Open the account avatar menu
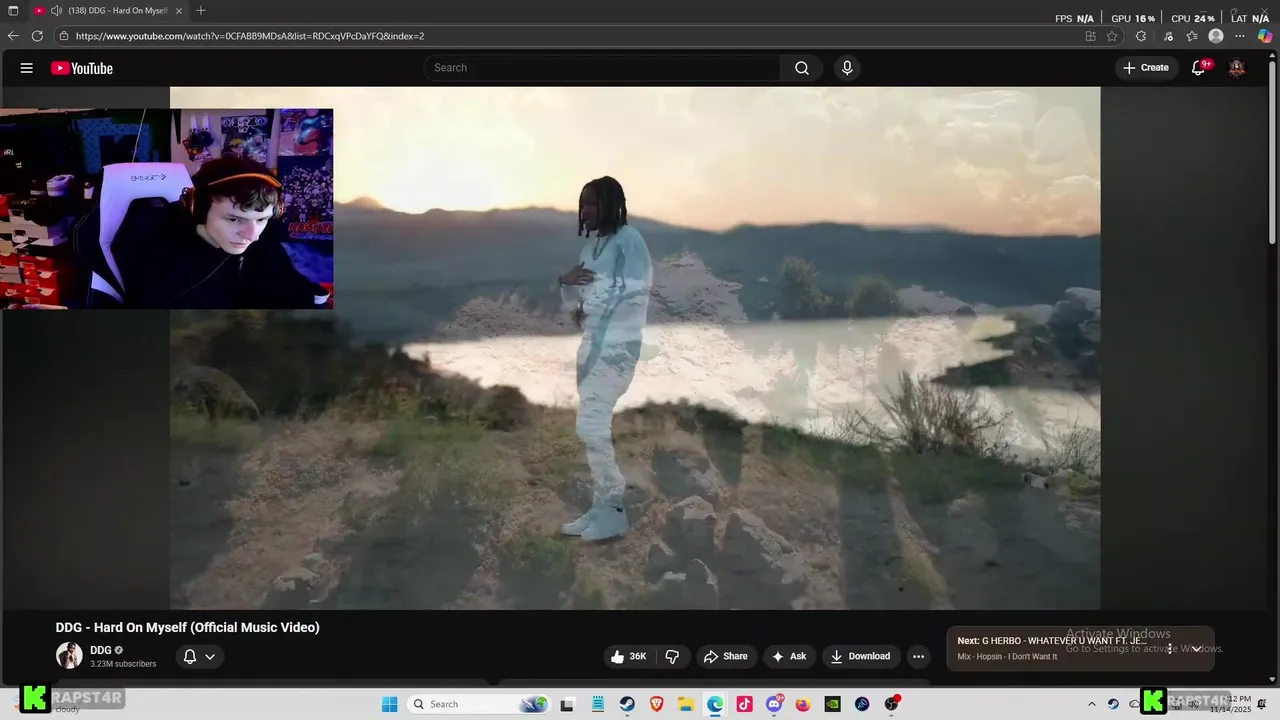Image resolution: width=1280 pixels, height=720 pixels. [x=1237, y=68]
